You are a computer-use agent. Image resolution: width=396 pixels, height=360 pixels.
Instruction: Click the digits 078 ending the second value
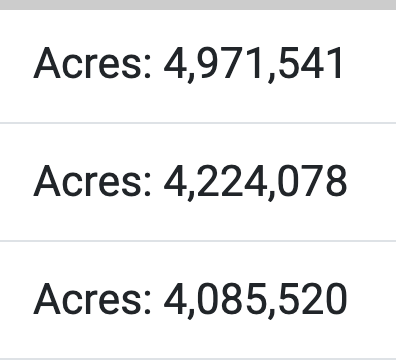[x=312, y=180]
